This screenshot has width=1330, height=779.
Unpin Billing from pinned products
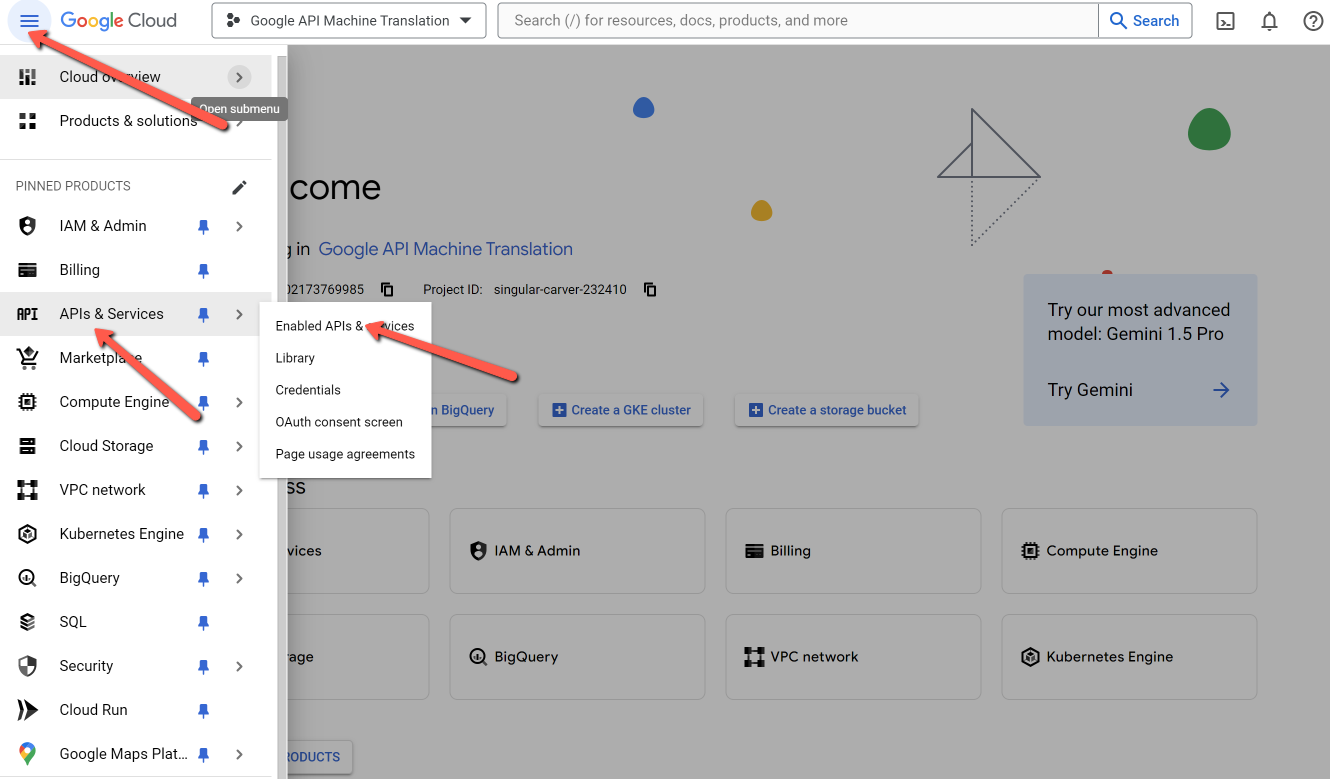pos(203,271)
